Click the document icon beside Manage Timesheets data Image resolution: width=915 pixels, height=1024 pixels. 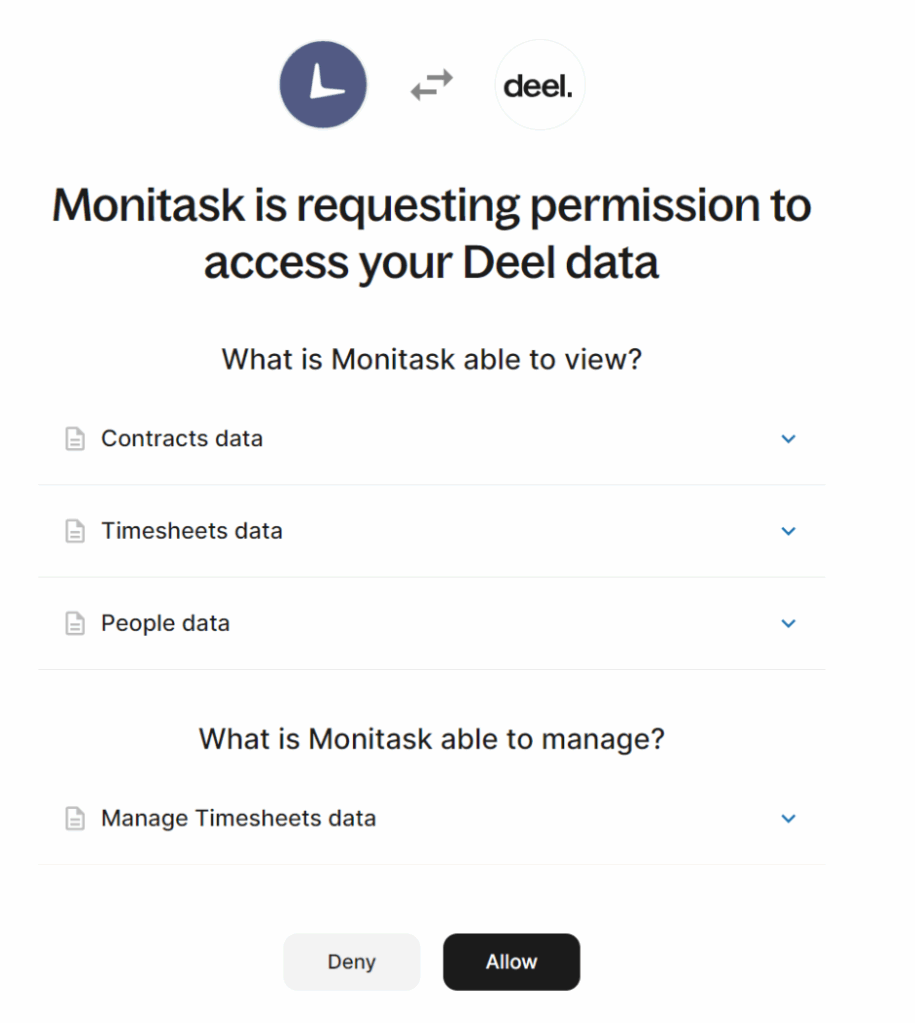coord(75,818)
